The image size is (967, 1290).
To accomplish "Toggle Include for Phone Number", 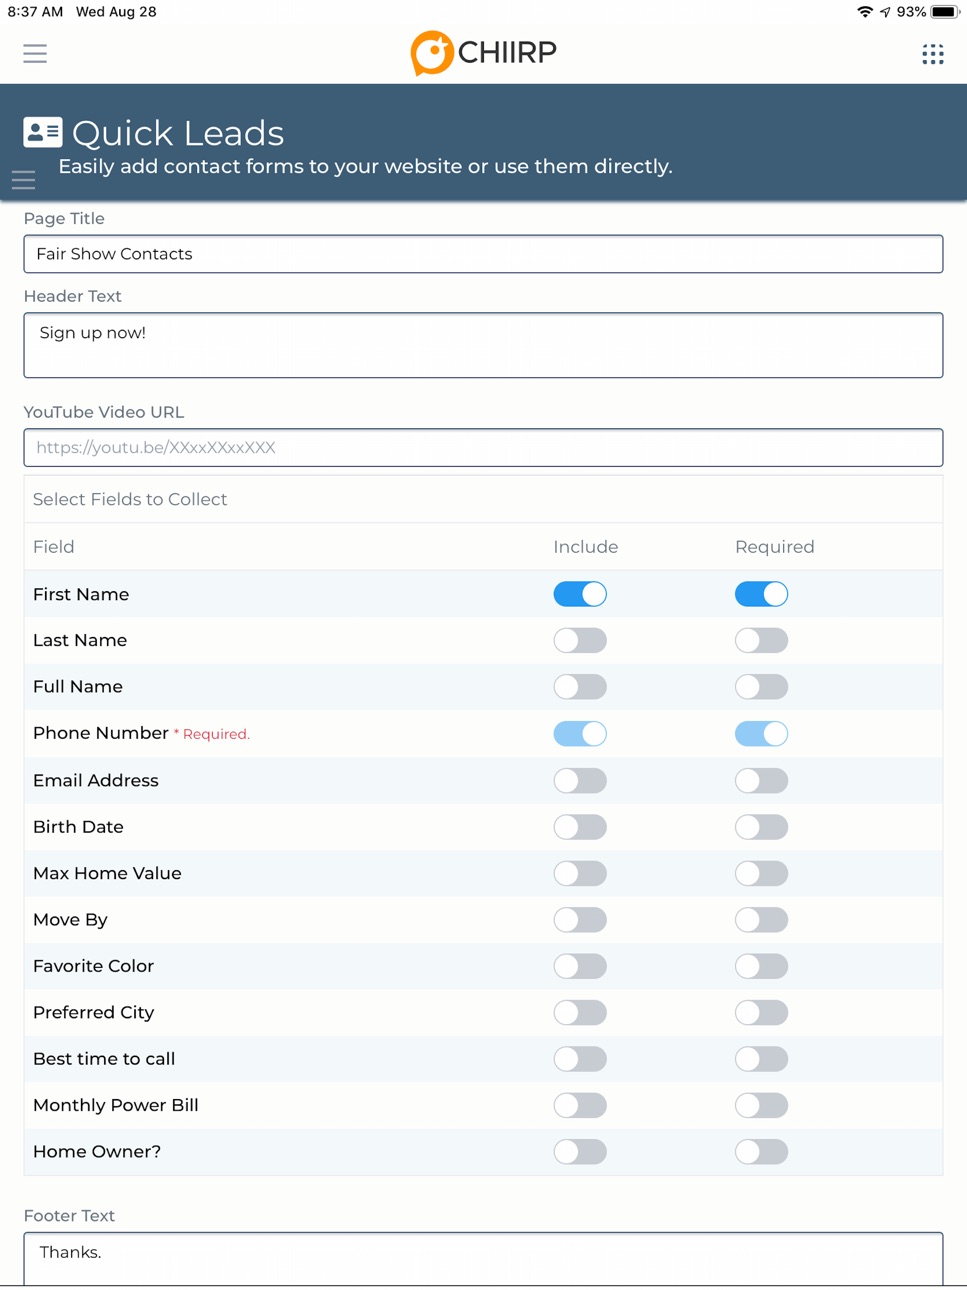I will [x=580, y=733].
